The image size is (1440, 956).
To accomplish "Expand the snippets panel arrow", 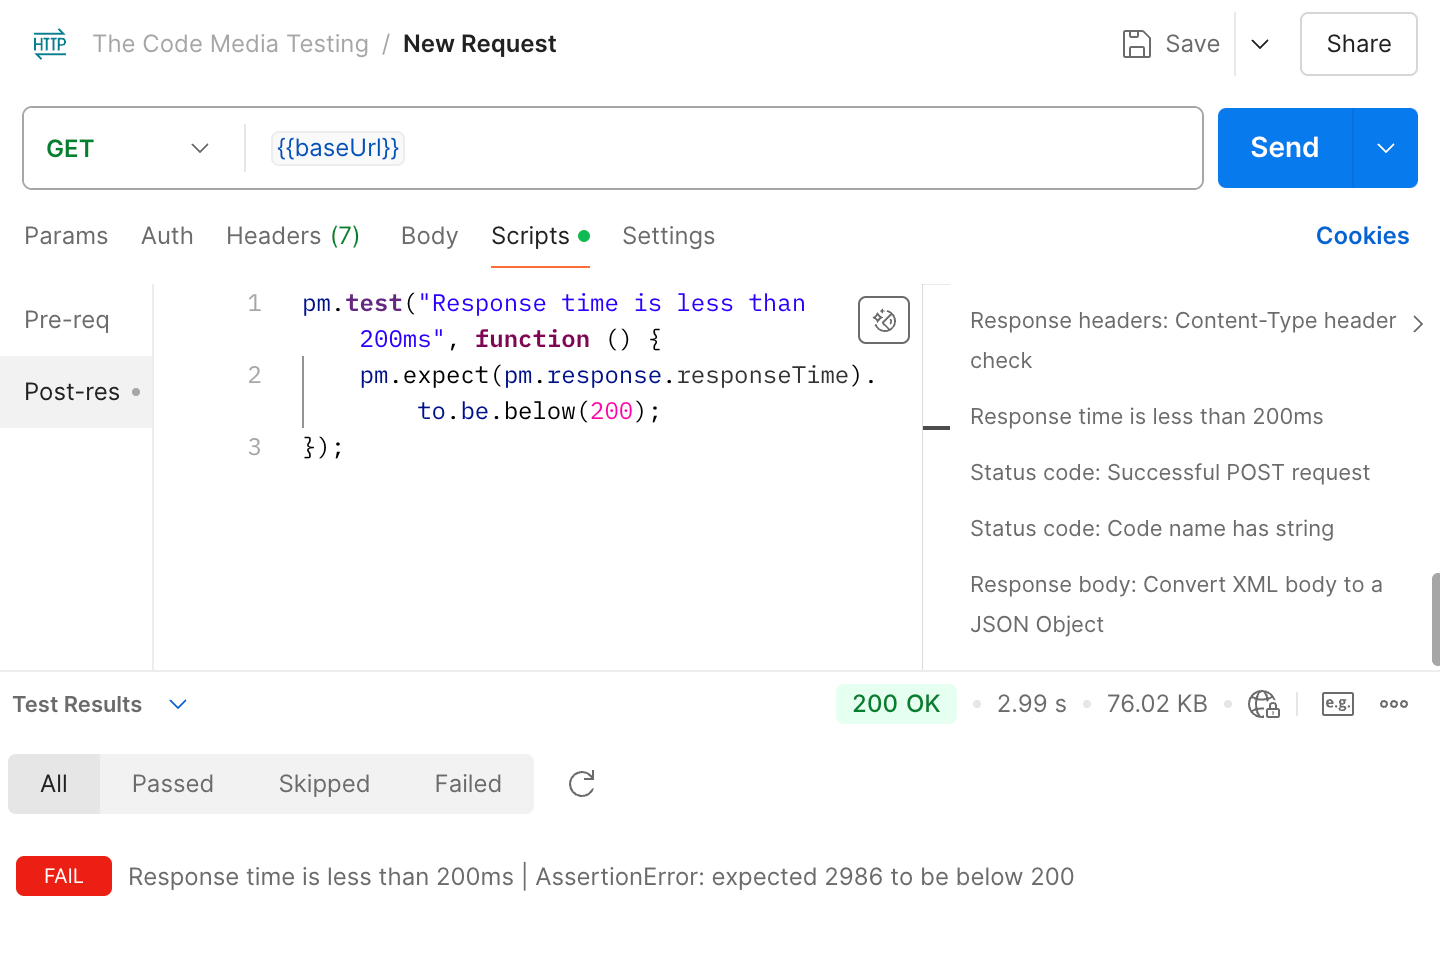I will point(1418,324).
